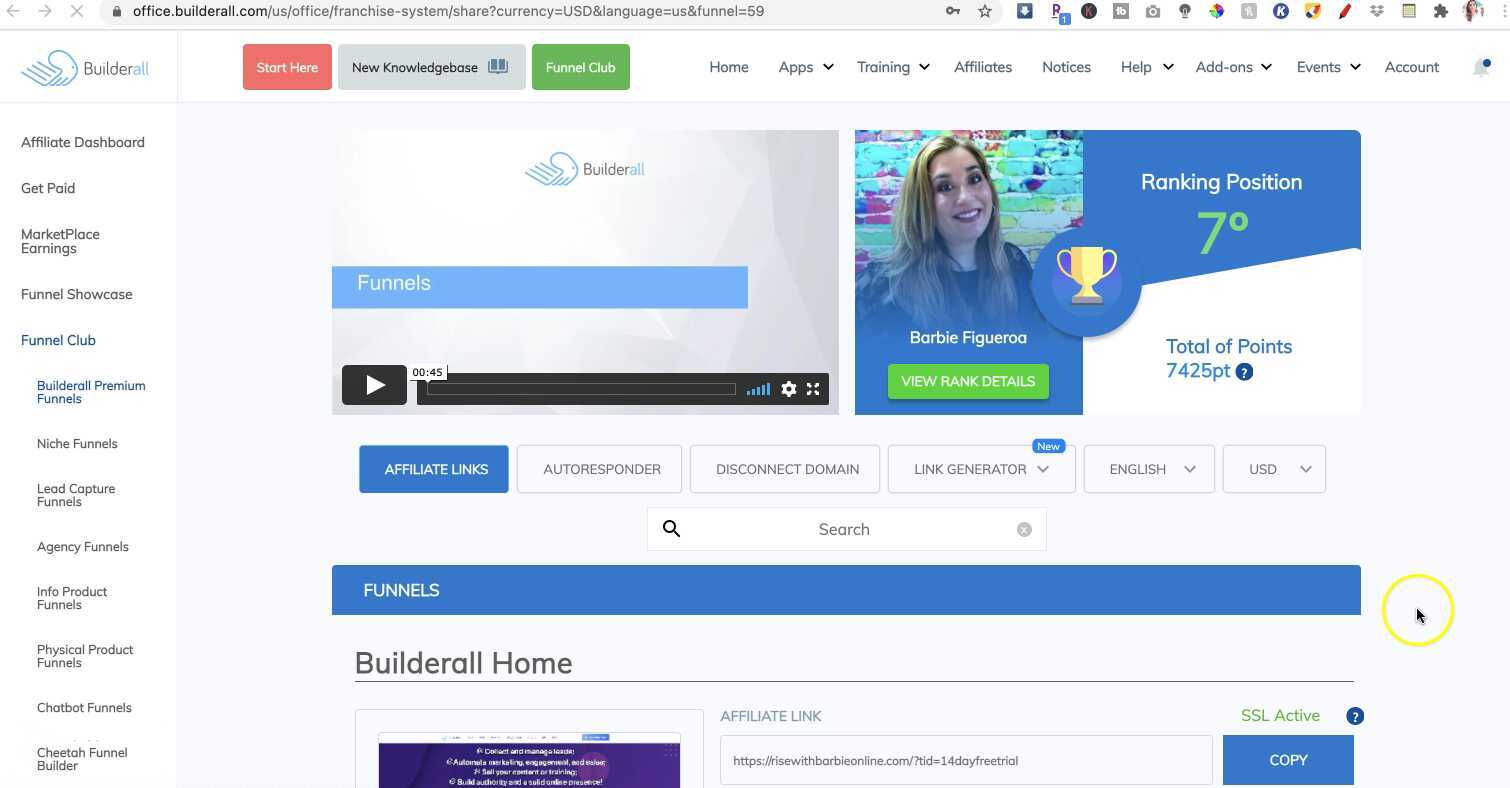Open Funnel Club from the top bar

(x=580, y=67)
